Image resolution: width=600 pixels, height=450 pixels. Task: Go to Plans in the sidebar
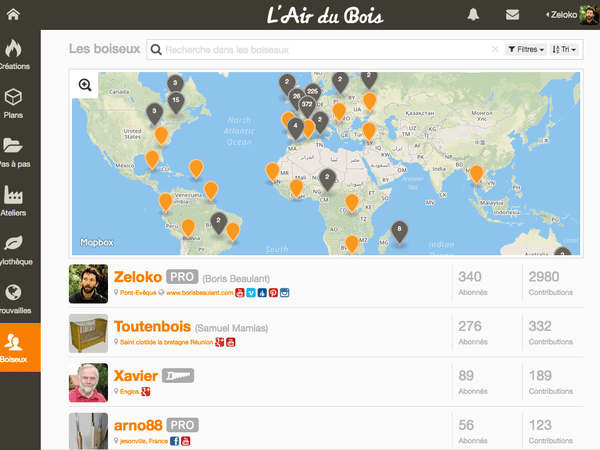tap(14, 103)
